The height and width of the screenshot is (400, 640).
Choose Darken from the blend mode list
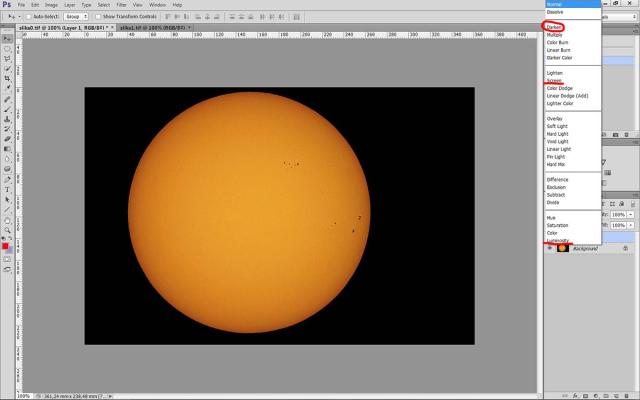[555, 26]
